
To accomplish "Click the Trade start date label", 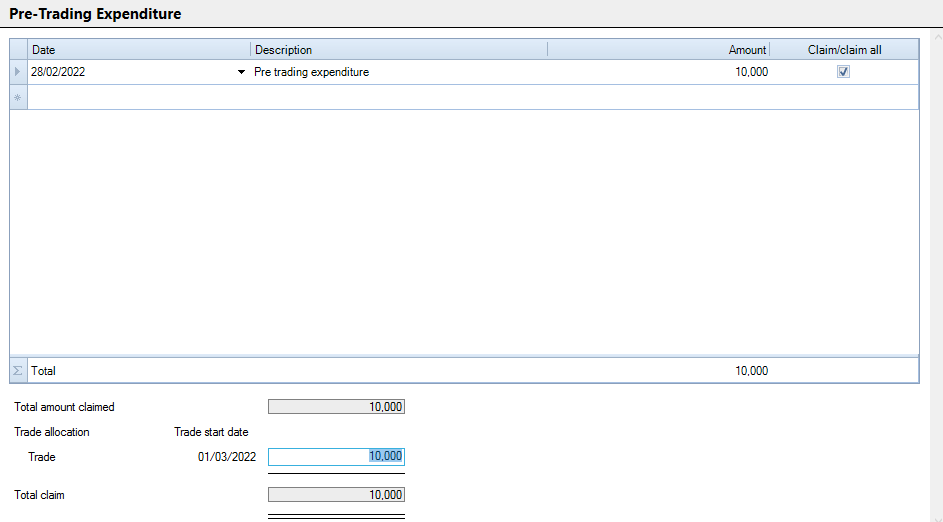I will [211, 432].
